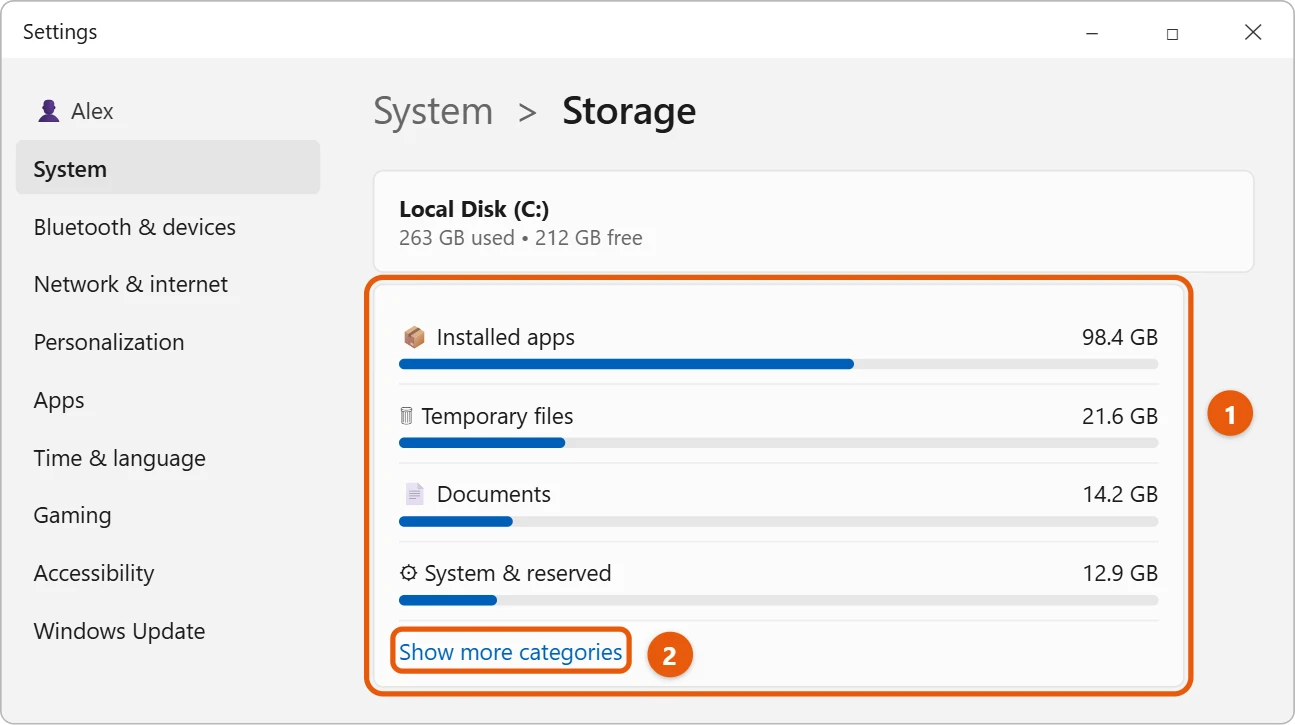Click the Documents usage bar

[x=778, y=521]
